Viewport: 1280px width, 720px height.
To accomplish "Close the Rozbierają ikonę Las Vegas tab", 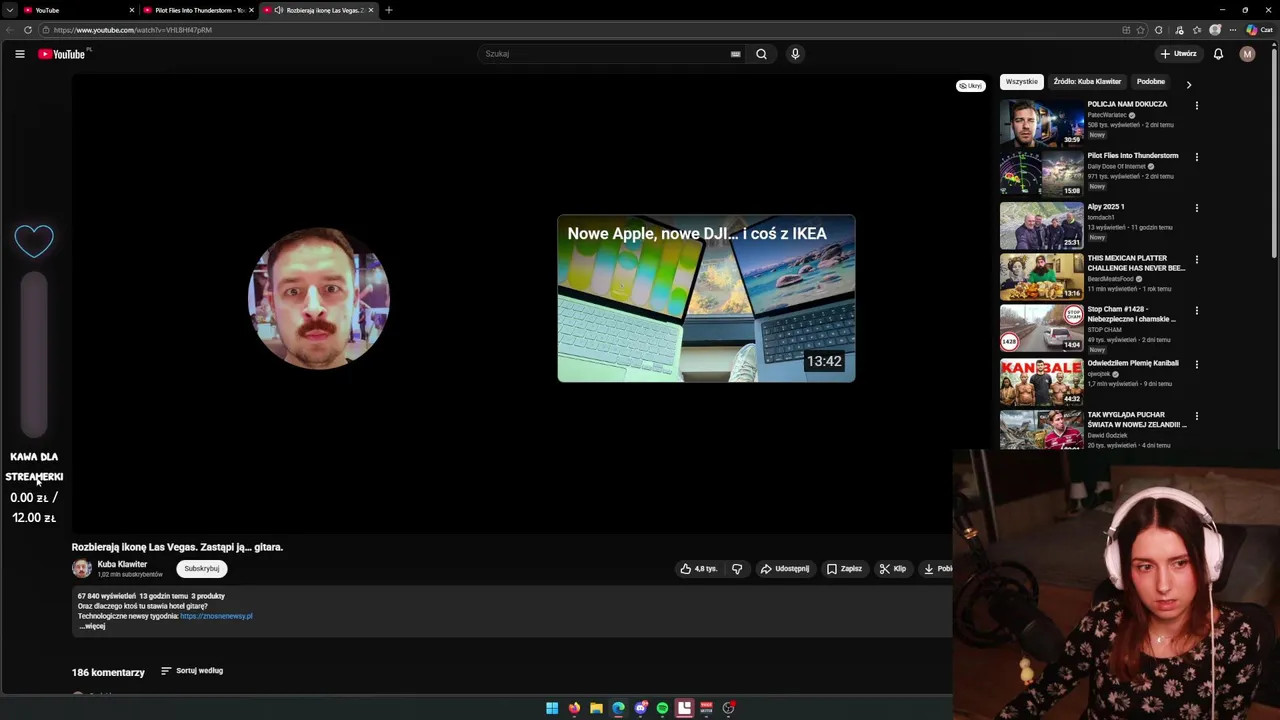I will pos(371,10).
